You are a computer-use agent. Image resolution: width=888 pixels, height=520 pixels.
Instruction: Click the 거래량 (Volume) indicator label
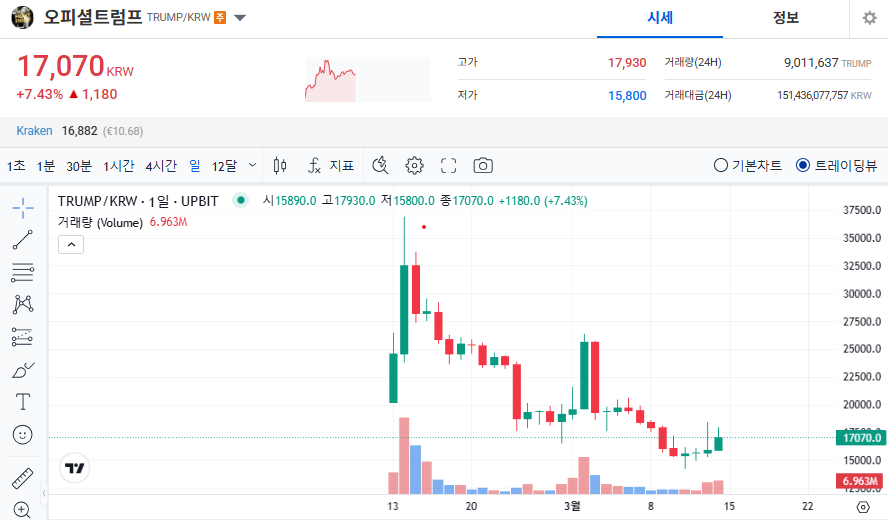pyautogui.click(x=100, y=222)
